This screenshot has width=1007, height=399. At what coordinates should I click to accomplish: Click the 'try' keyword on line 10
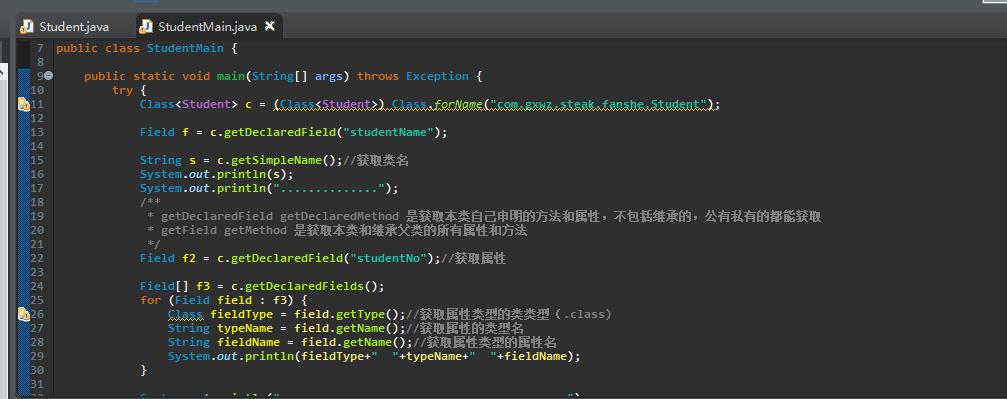(x=122, y=90)
